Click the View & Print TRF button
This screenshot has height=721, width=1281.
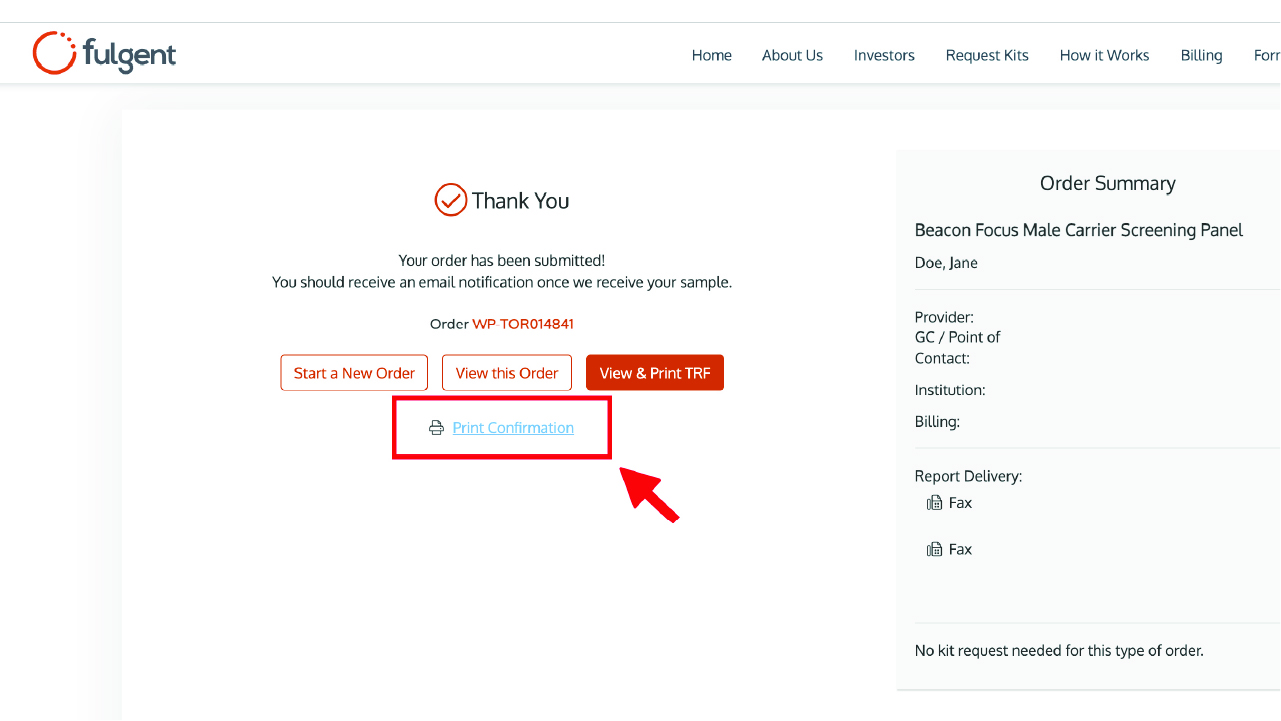[x=655, y=372]
